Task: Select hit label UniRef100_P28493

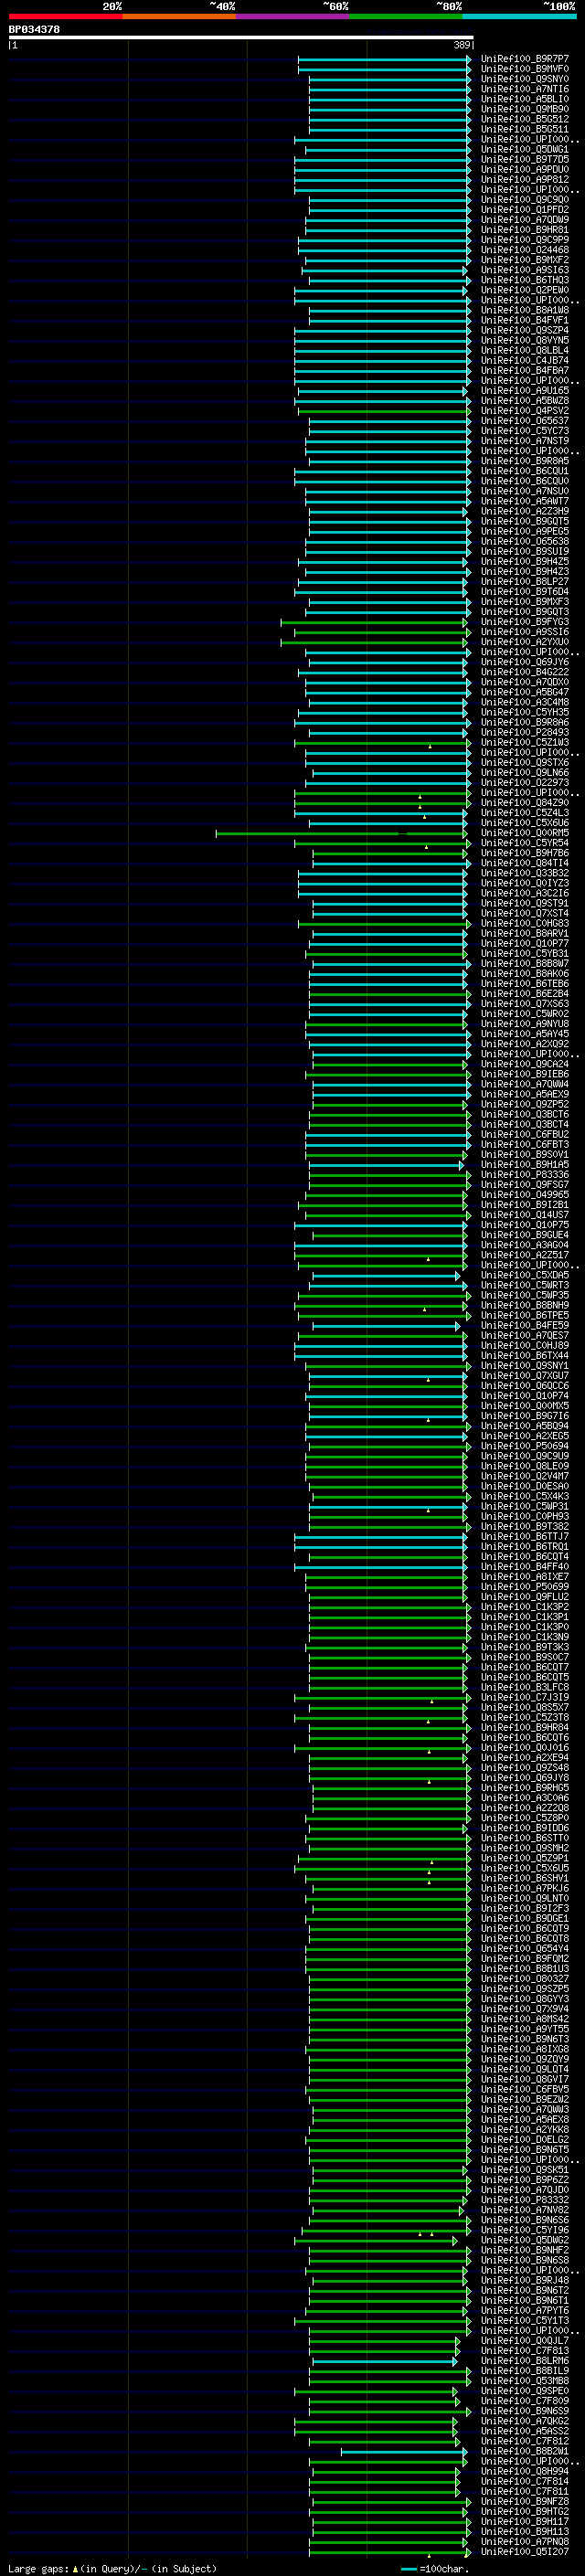Action: (x=525, y=732)
